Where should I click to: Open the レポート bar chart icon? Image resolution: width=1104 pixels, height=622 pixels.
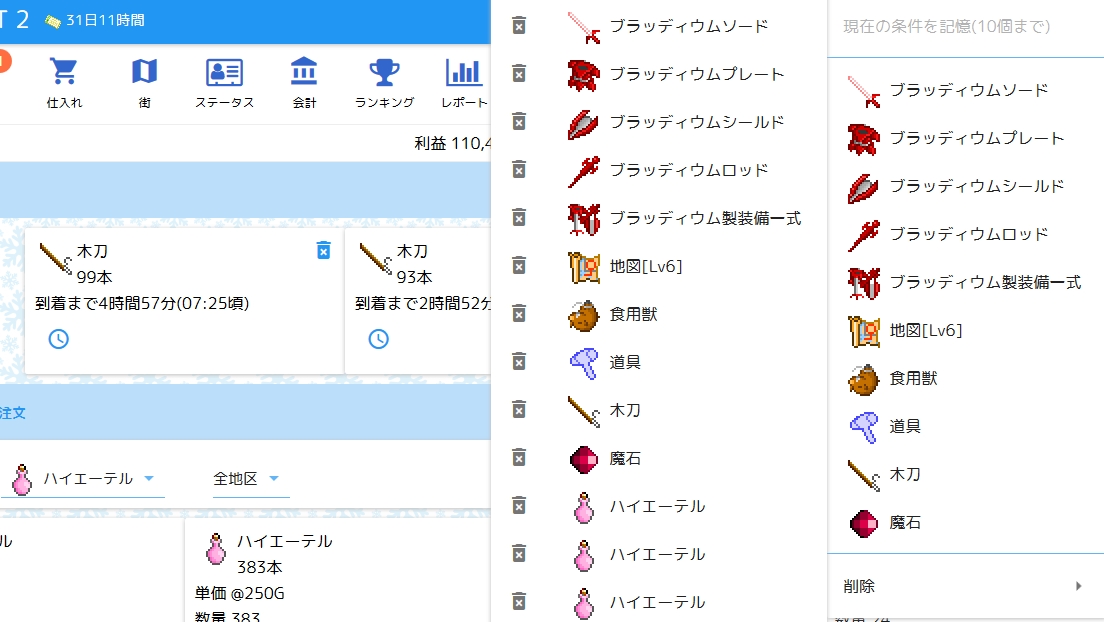click(463, 73)
